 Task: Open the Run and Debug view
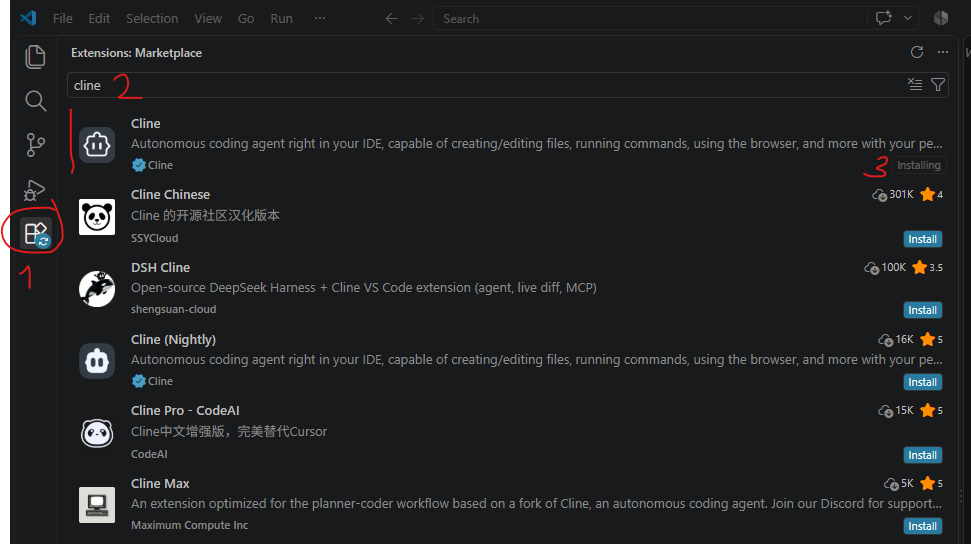click(35, 190)
